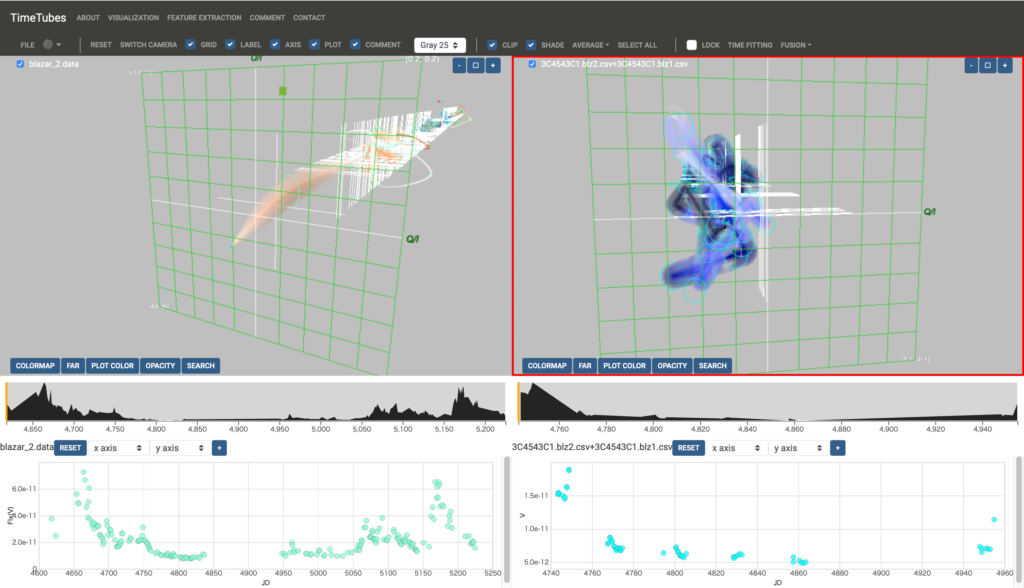
Task: Enable the LOCK checkbox
Action: point(692,45)
